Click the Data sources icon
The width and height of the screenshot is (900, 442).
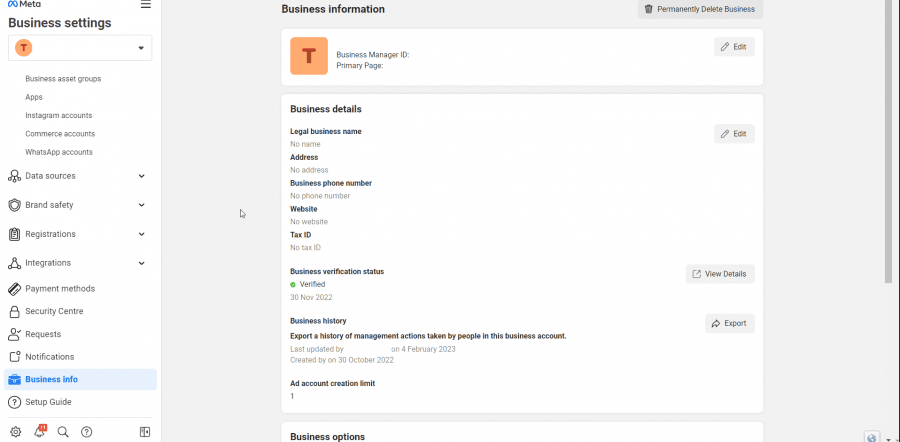click(14, 176)
